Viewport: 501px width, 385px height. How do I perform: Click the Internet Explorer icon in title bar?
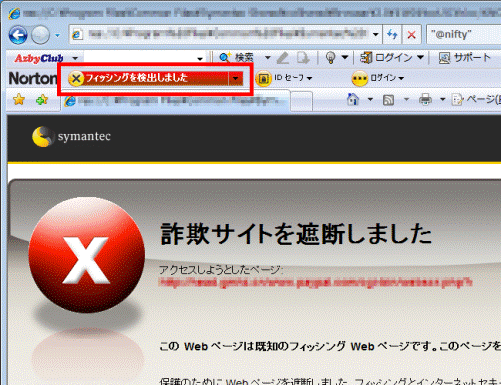click(14, 13)
